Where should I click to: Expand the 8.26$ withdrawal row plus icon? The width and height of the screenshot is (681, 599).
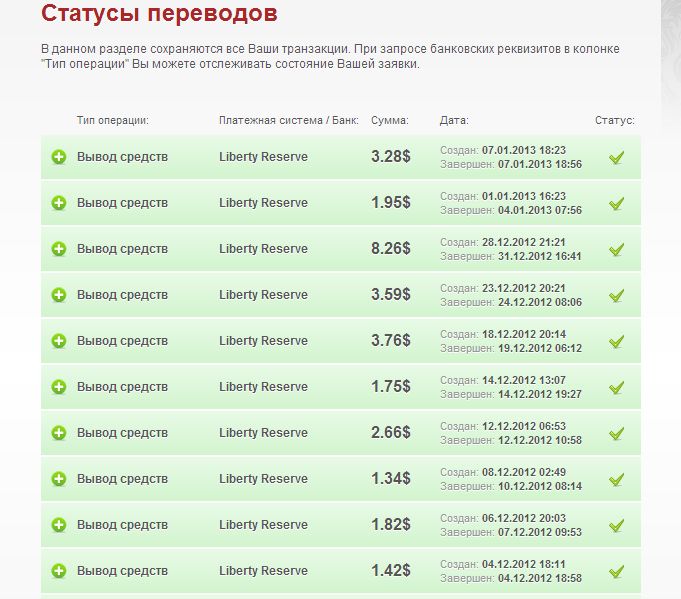(59, 249)
